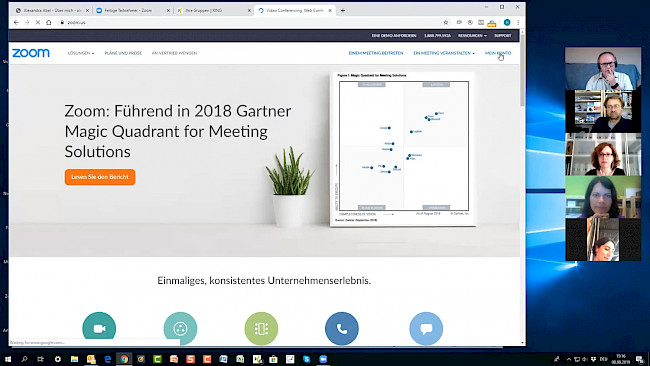Click the zoom.us address bar
The height and width of the screenshot is (366, 650).
(x=249, y=22)
